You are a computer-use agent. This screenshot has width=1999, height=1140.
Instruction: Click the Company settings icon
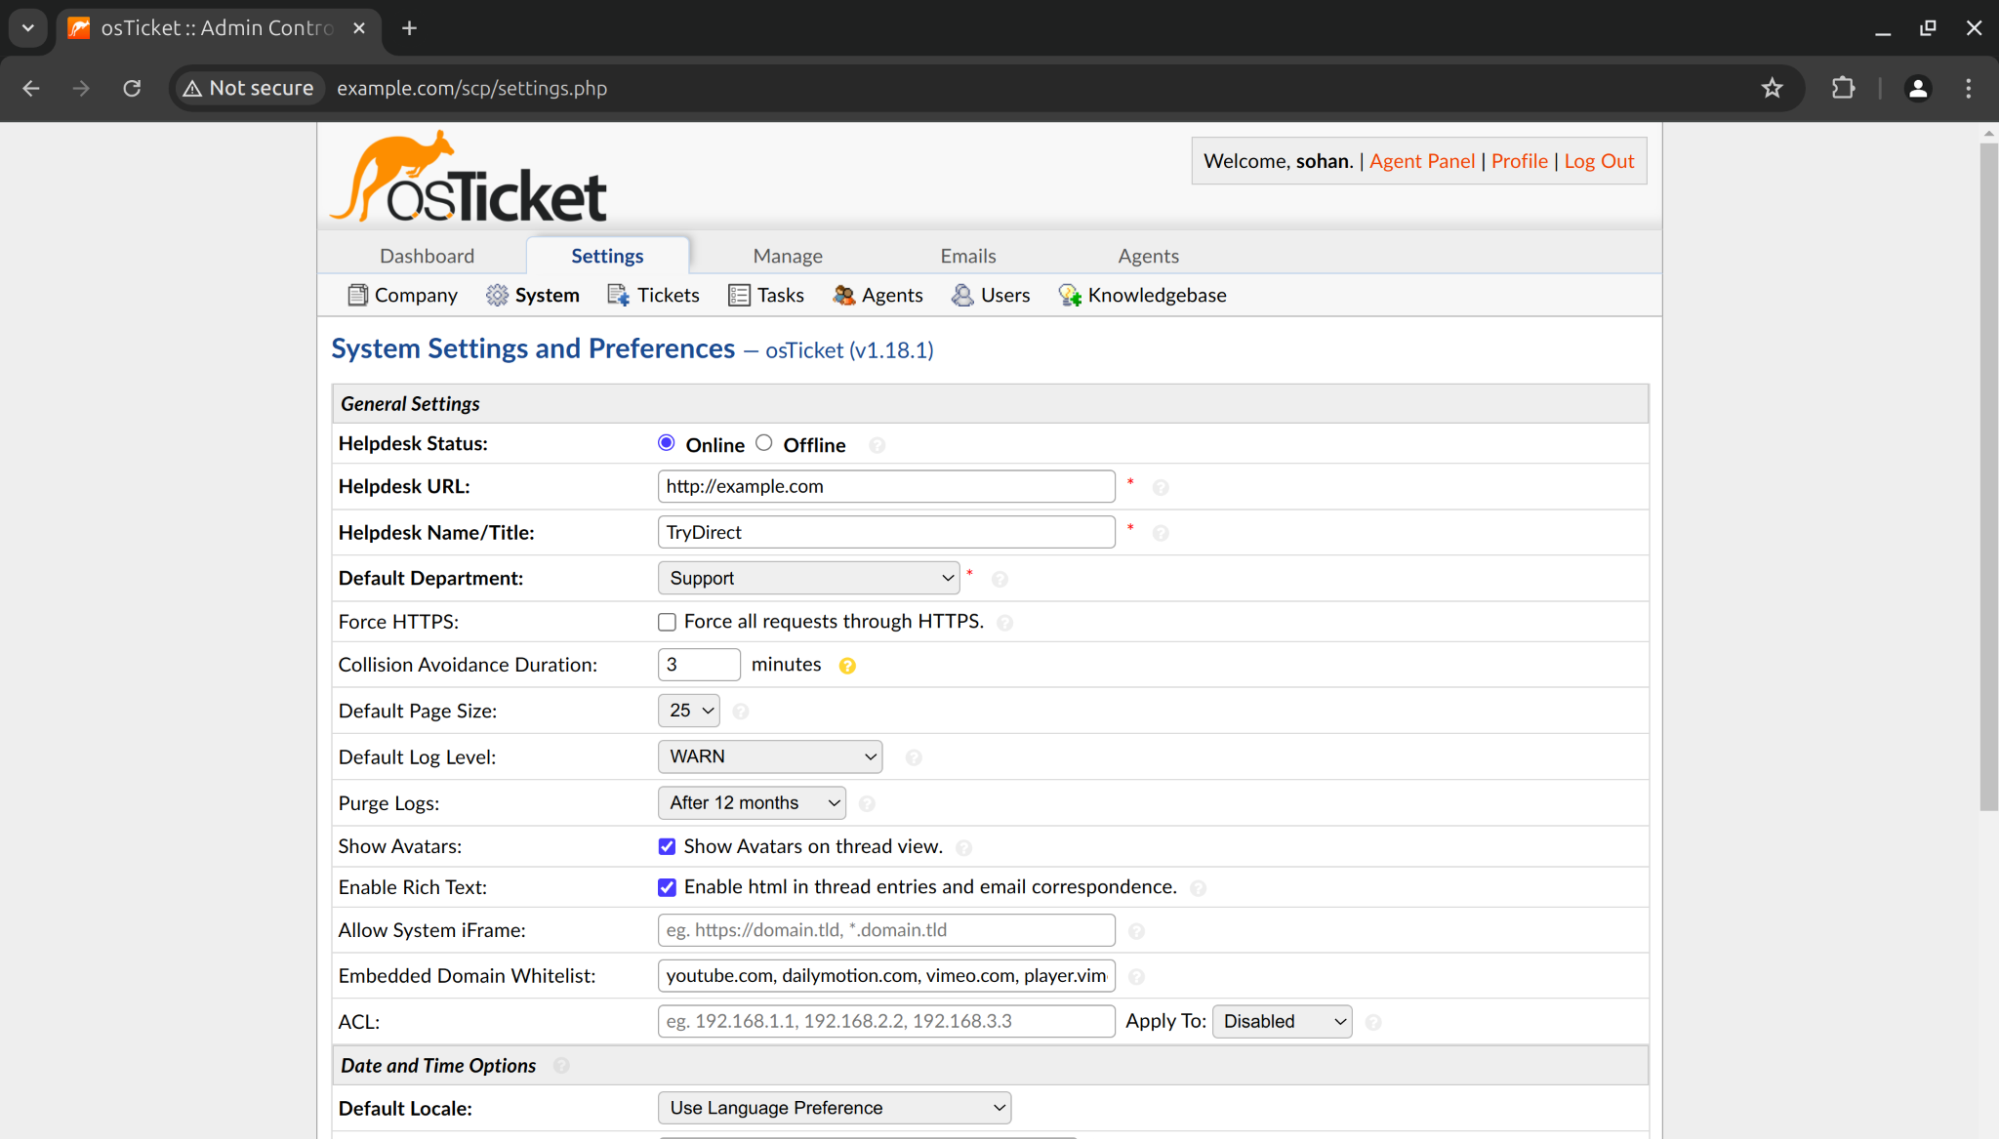tap(354, 294)
